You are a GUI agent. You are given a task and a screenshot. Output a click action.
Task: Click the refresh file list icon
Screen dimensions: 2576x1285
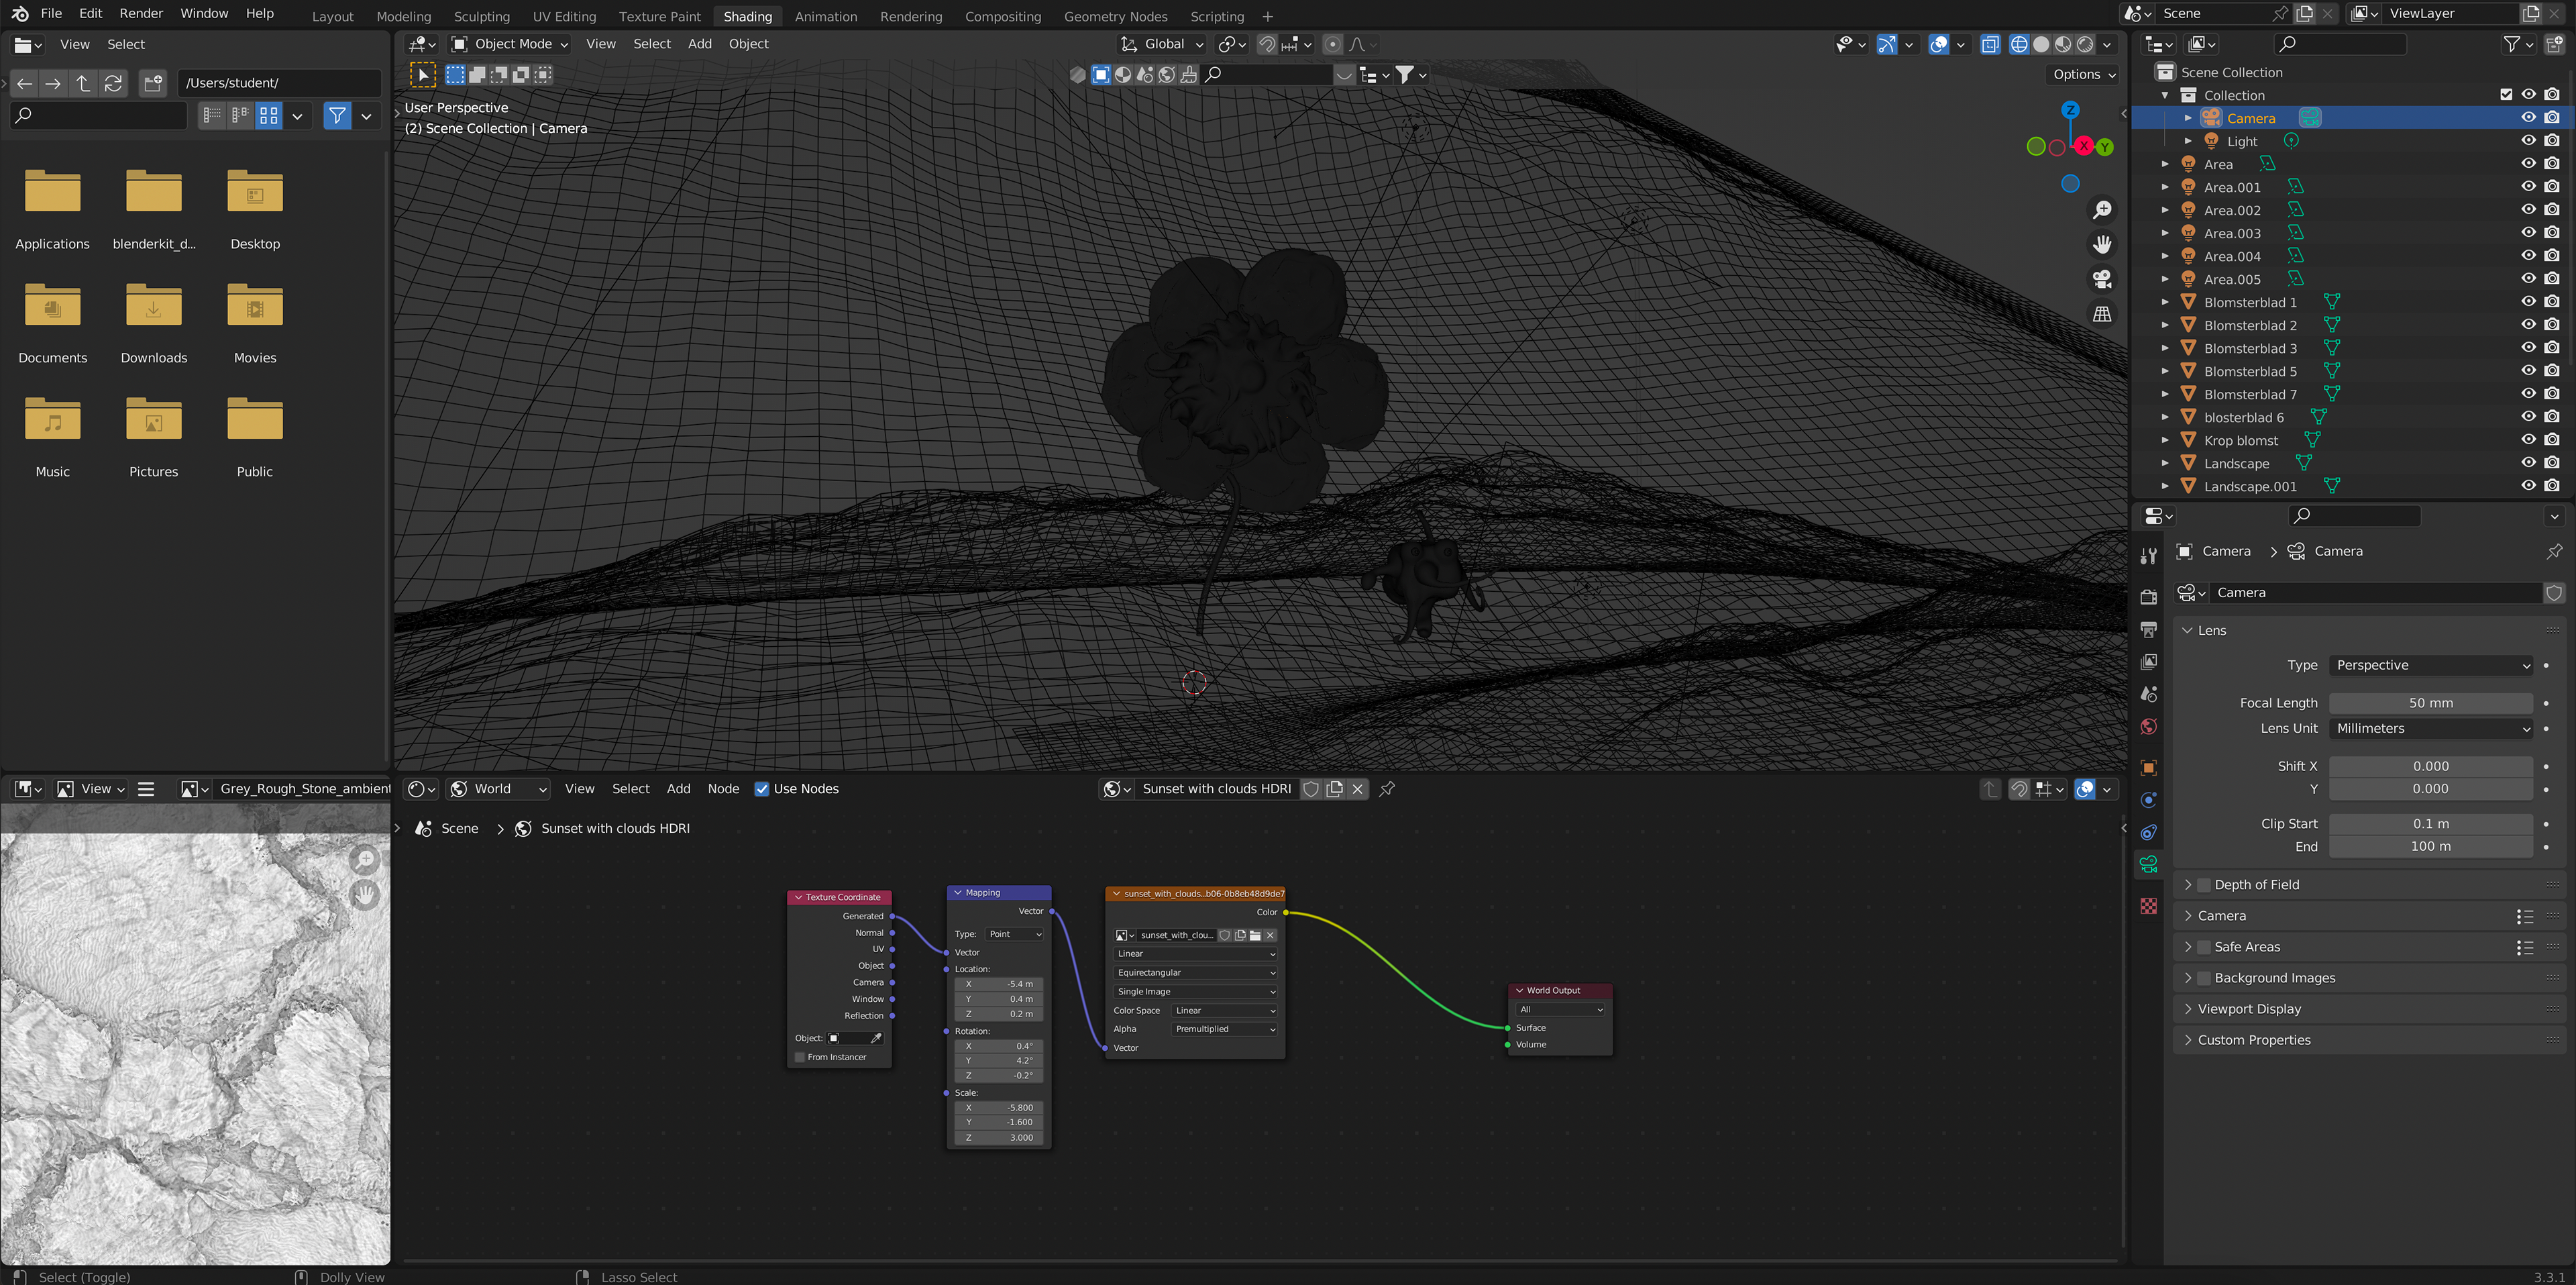113,83
